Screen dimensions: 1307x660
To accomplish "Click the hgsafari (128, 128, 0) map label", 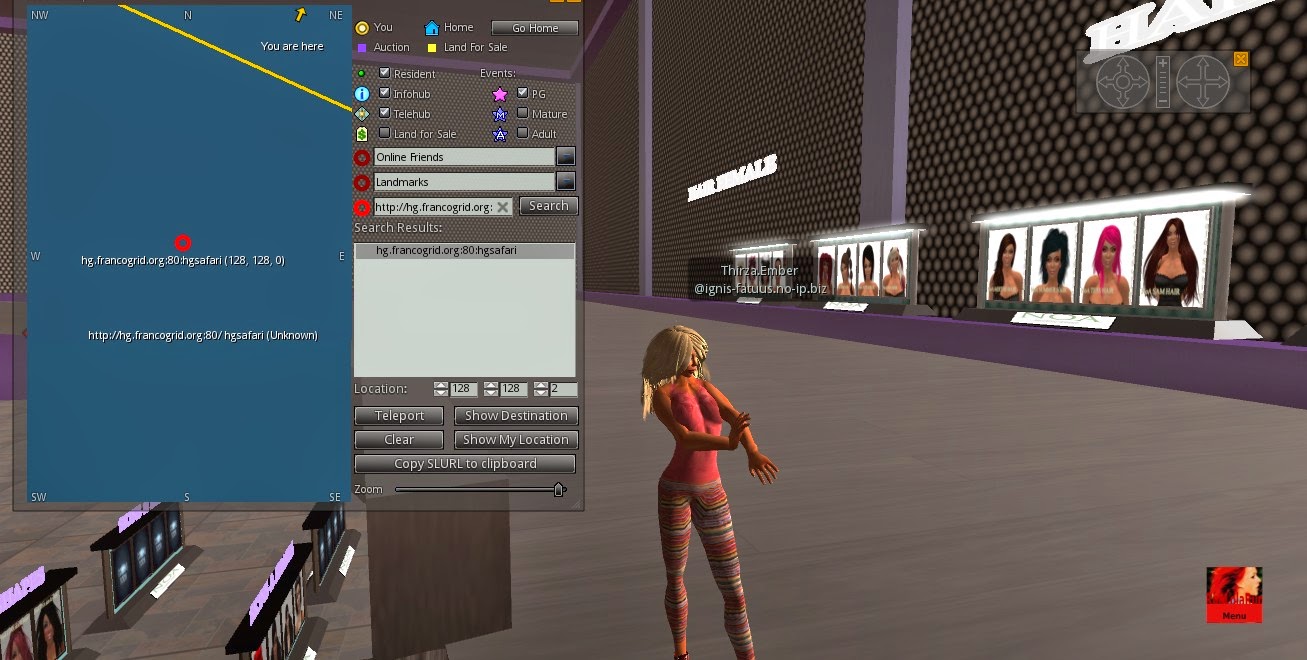I will click(183, 260).
